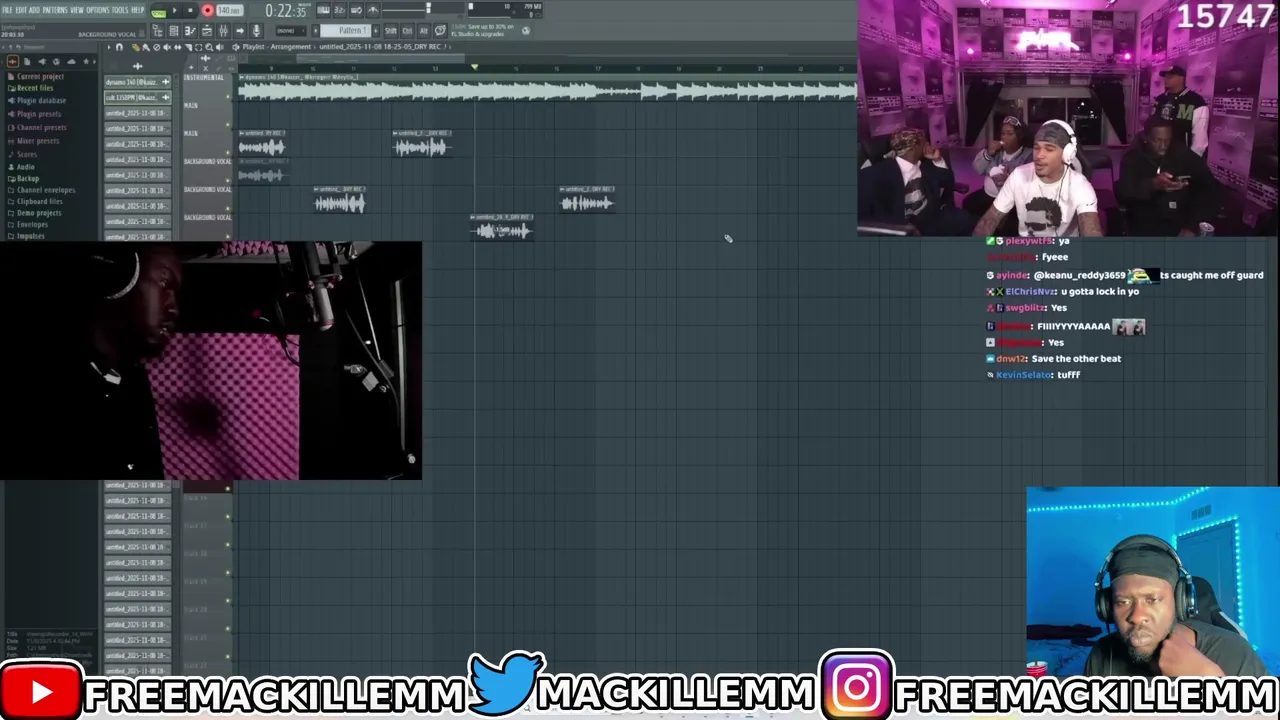Open the TOOLS menu

coord(120,10)
